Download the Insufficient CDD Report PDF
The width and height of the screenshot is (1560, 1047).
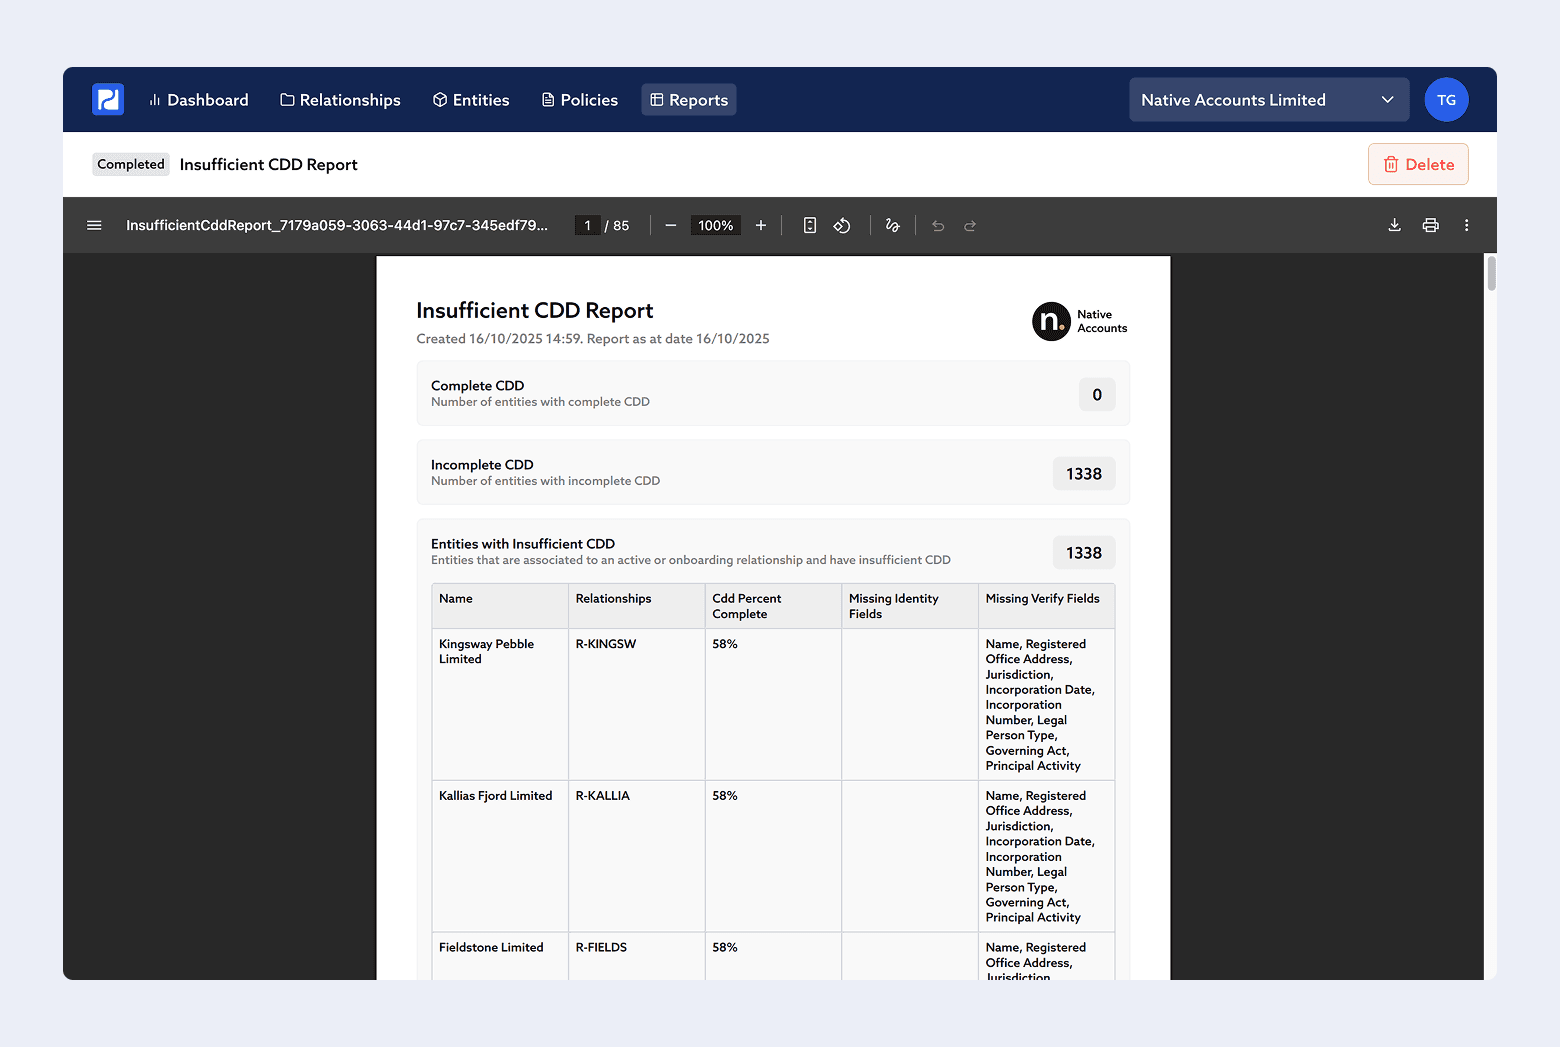(x=1394, y=225)
